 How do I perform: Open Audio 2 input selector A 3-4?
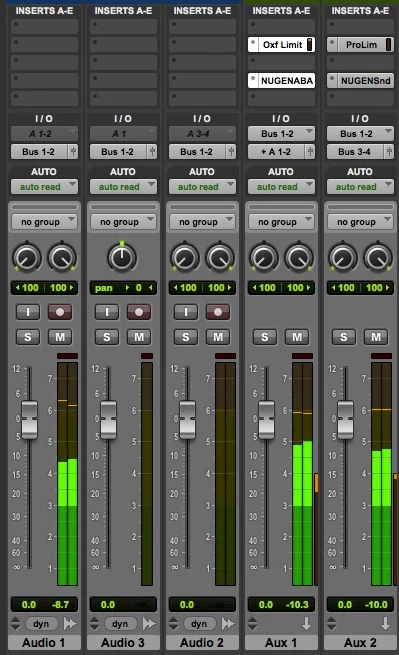(x=202, y=134)
